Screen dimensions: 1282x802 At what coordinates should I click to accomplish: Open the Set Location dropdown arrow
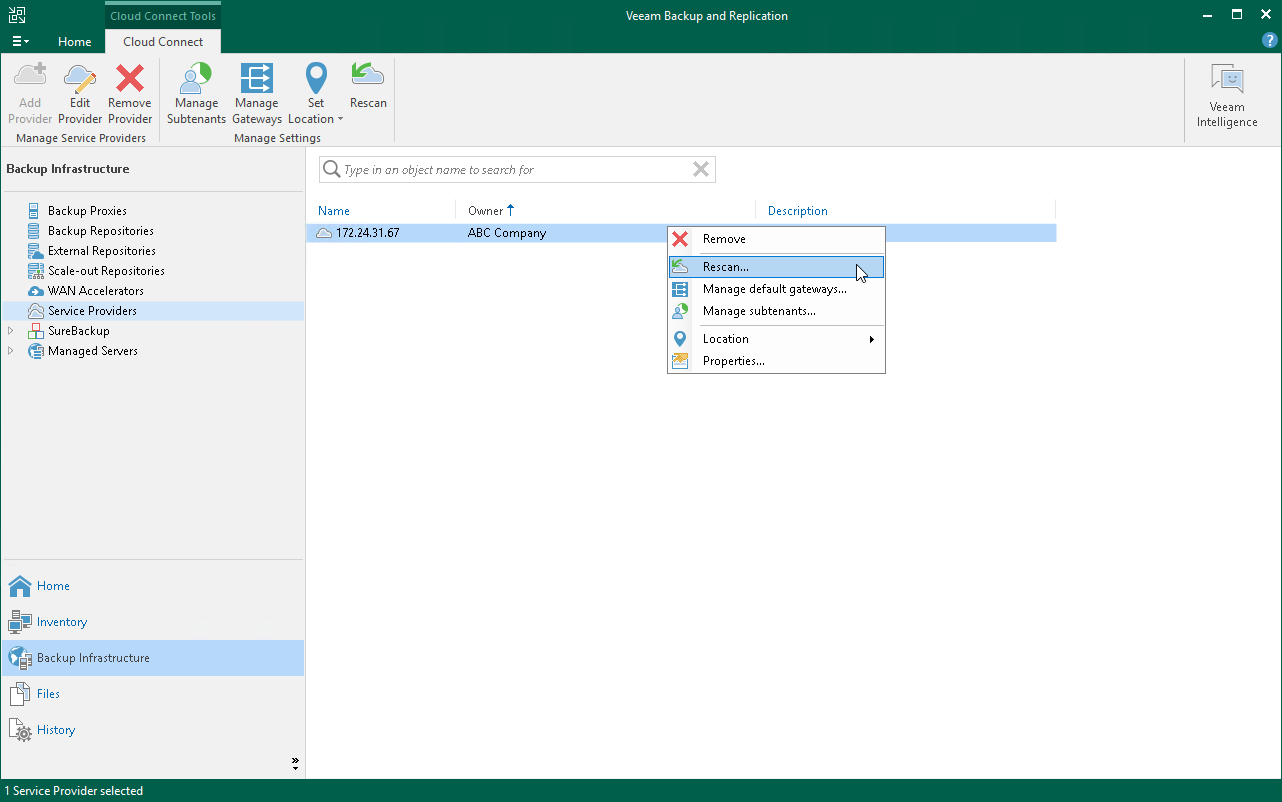tap(340, 120)
